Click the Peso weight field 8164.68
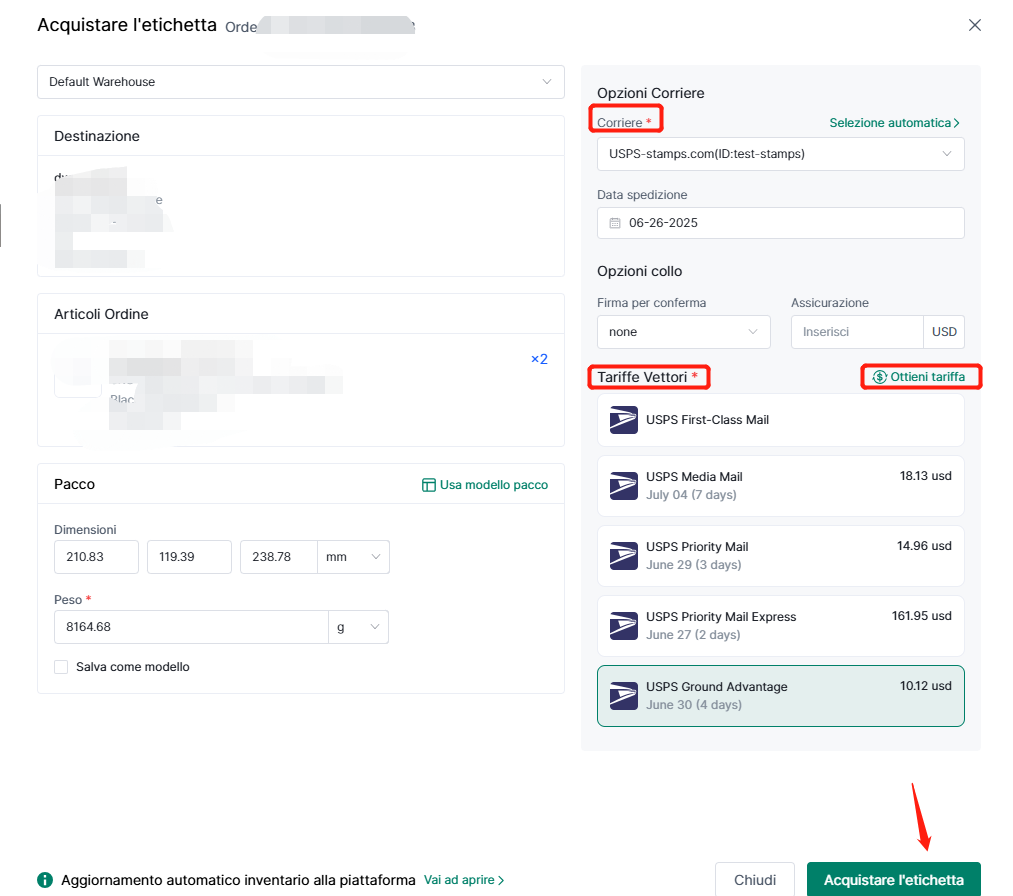 (x=191, y=627)
